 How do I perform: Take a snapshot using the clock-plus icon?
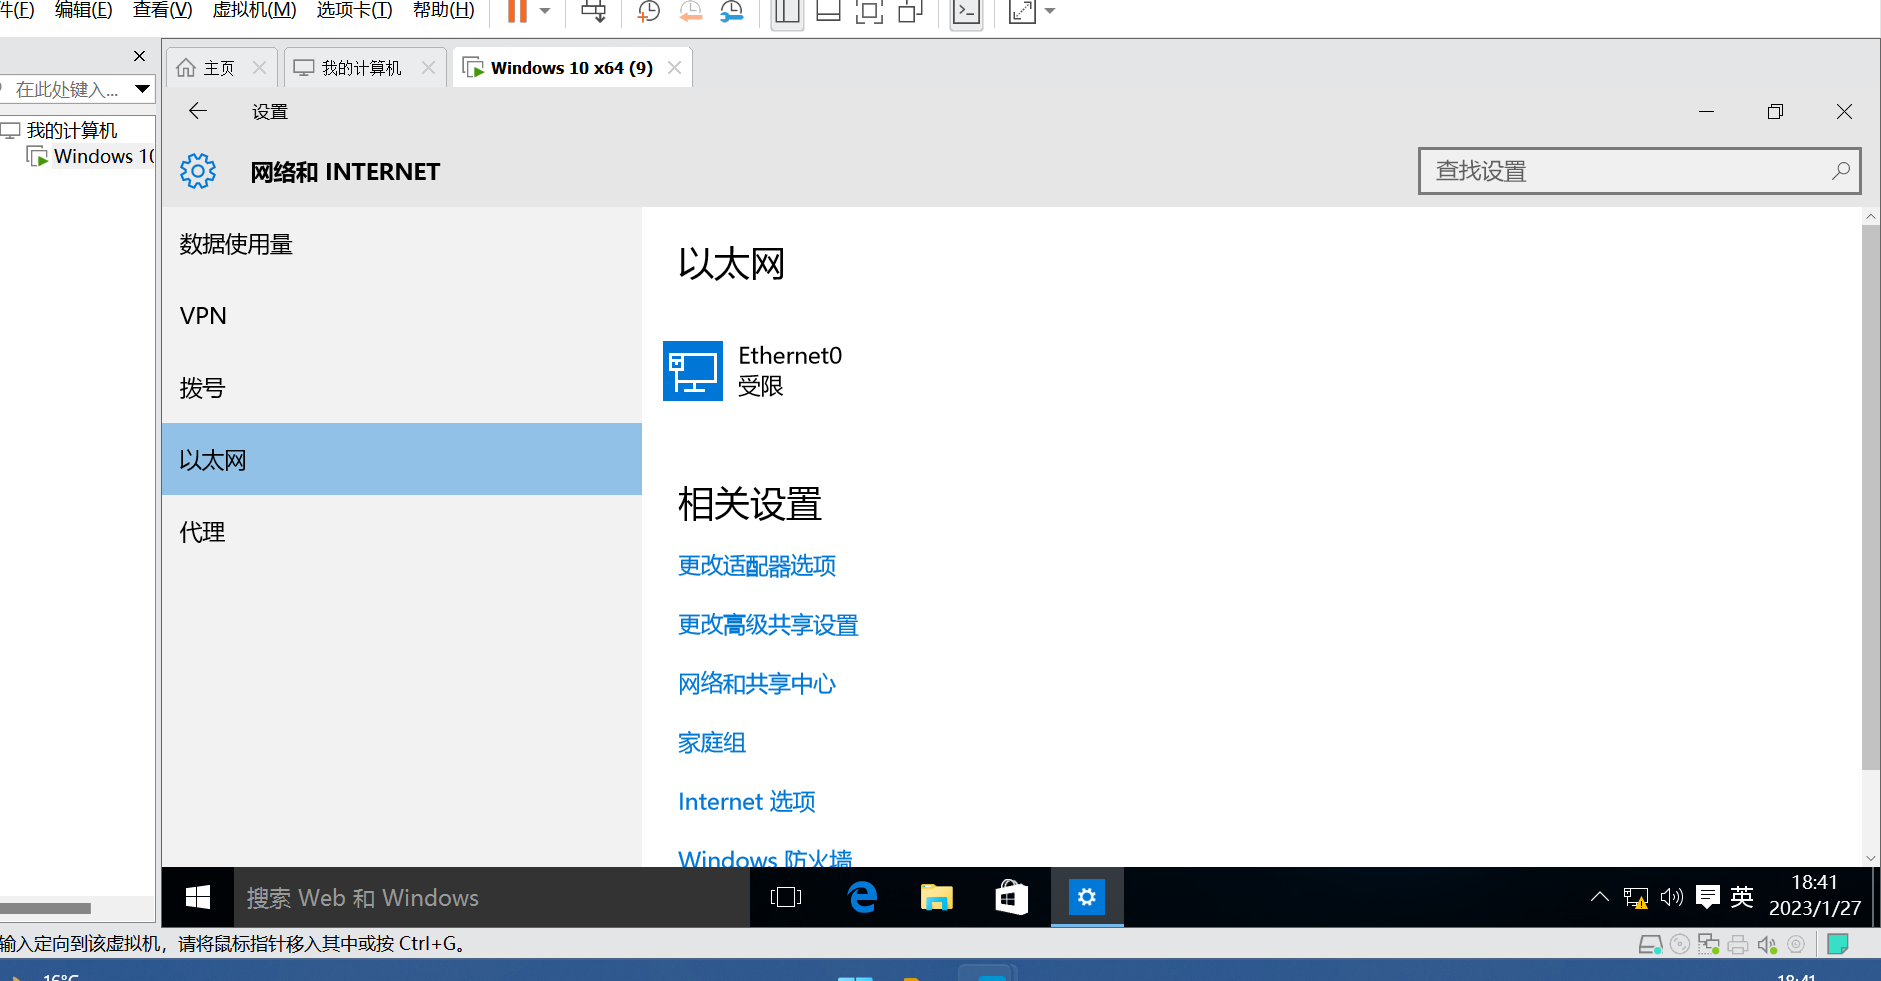tap(649, 11)
